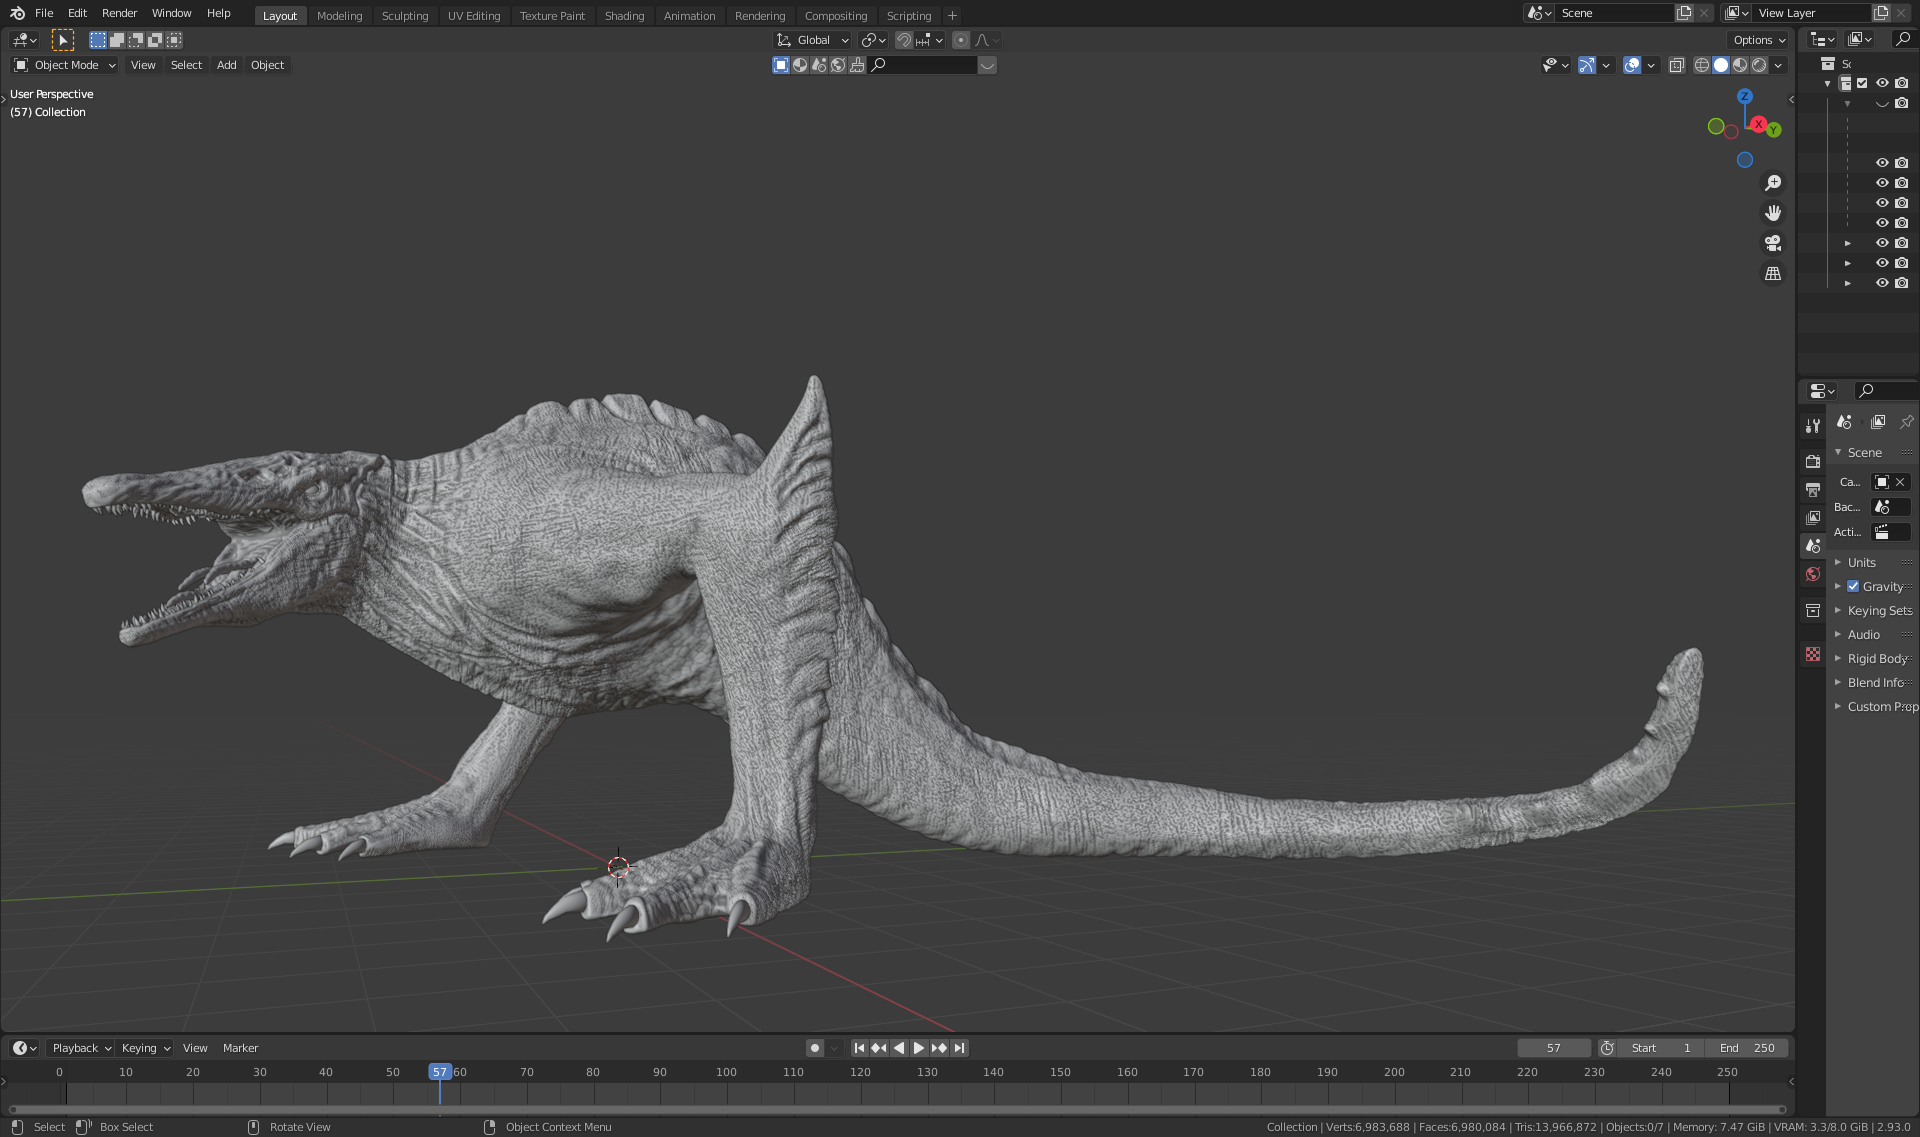Open the Render menu
The image size is (1920, 1137).
119,13
